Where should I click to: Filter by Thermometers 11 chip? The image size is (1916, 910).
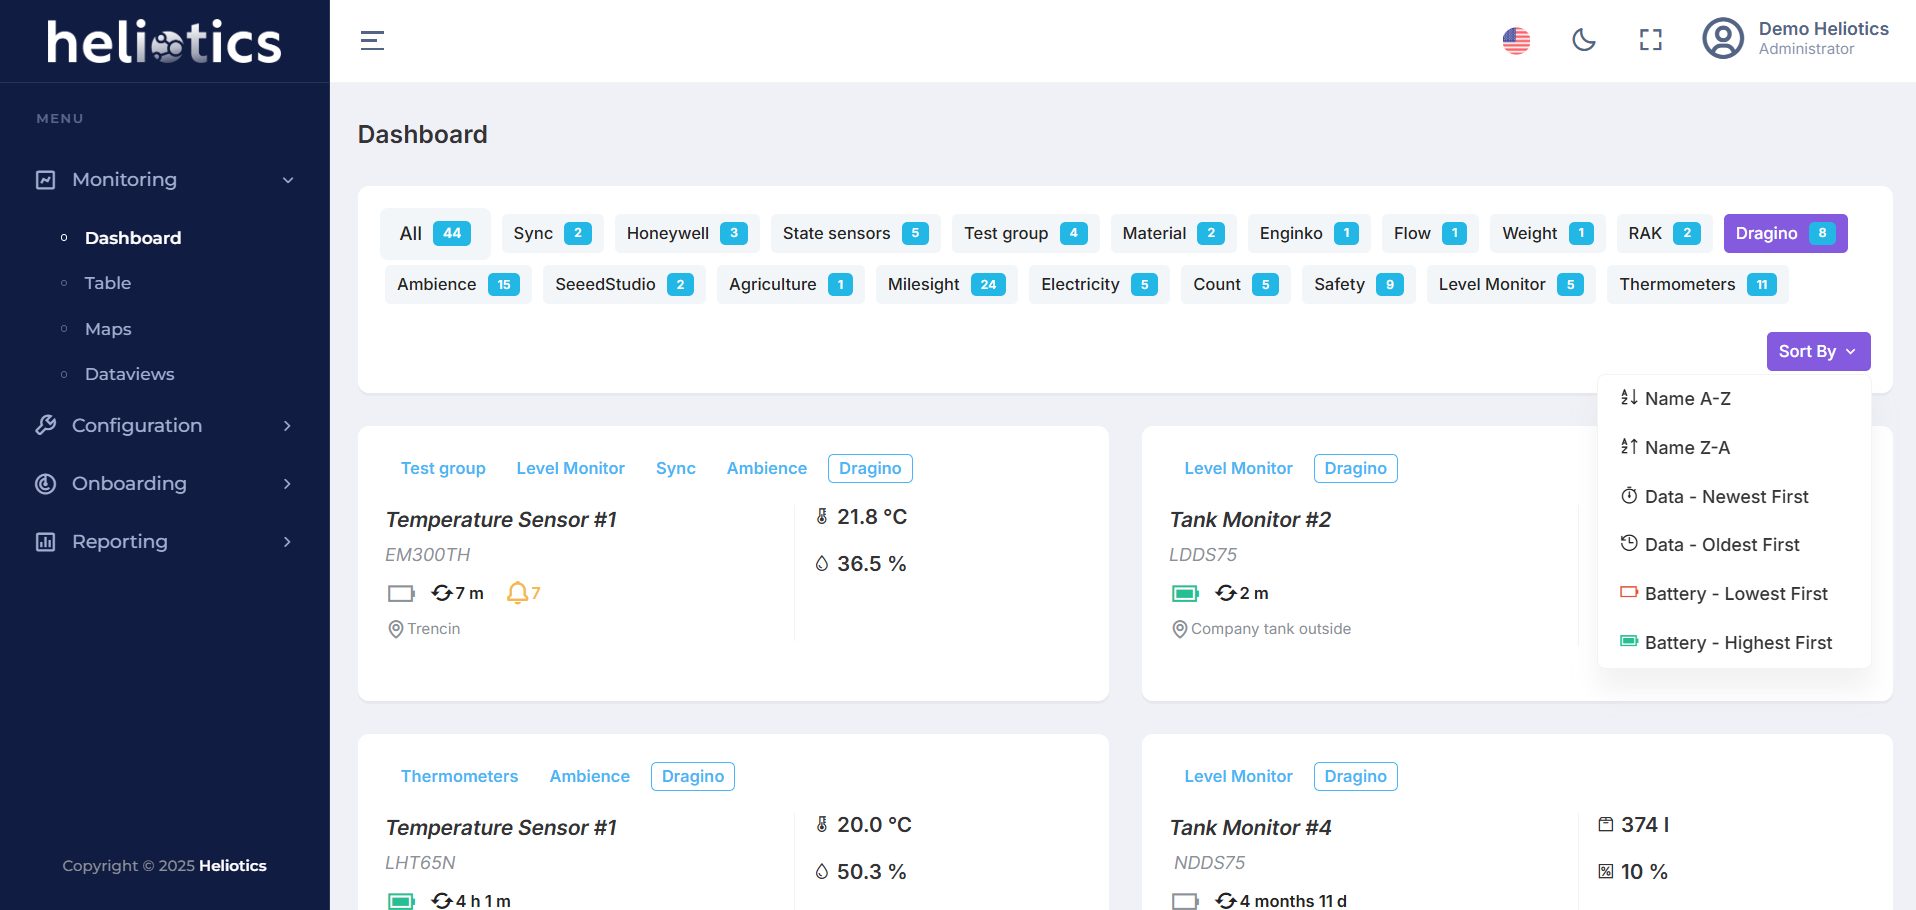pos(1697,284)
